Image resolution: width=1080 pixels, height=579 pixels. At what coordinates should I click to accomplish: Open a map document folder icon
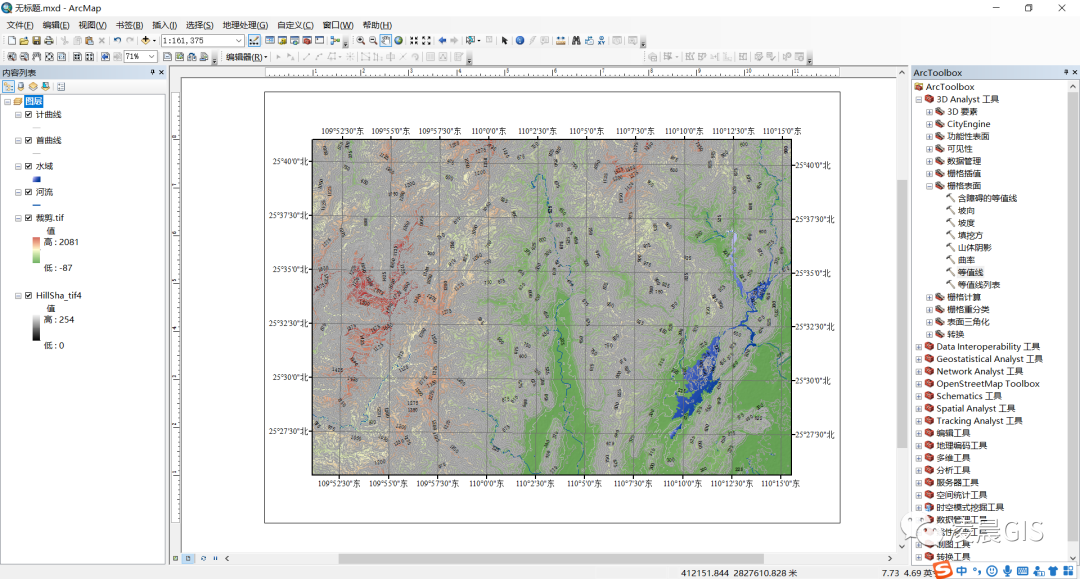(x=24, y=41)
